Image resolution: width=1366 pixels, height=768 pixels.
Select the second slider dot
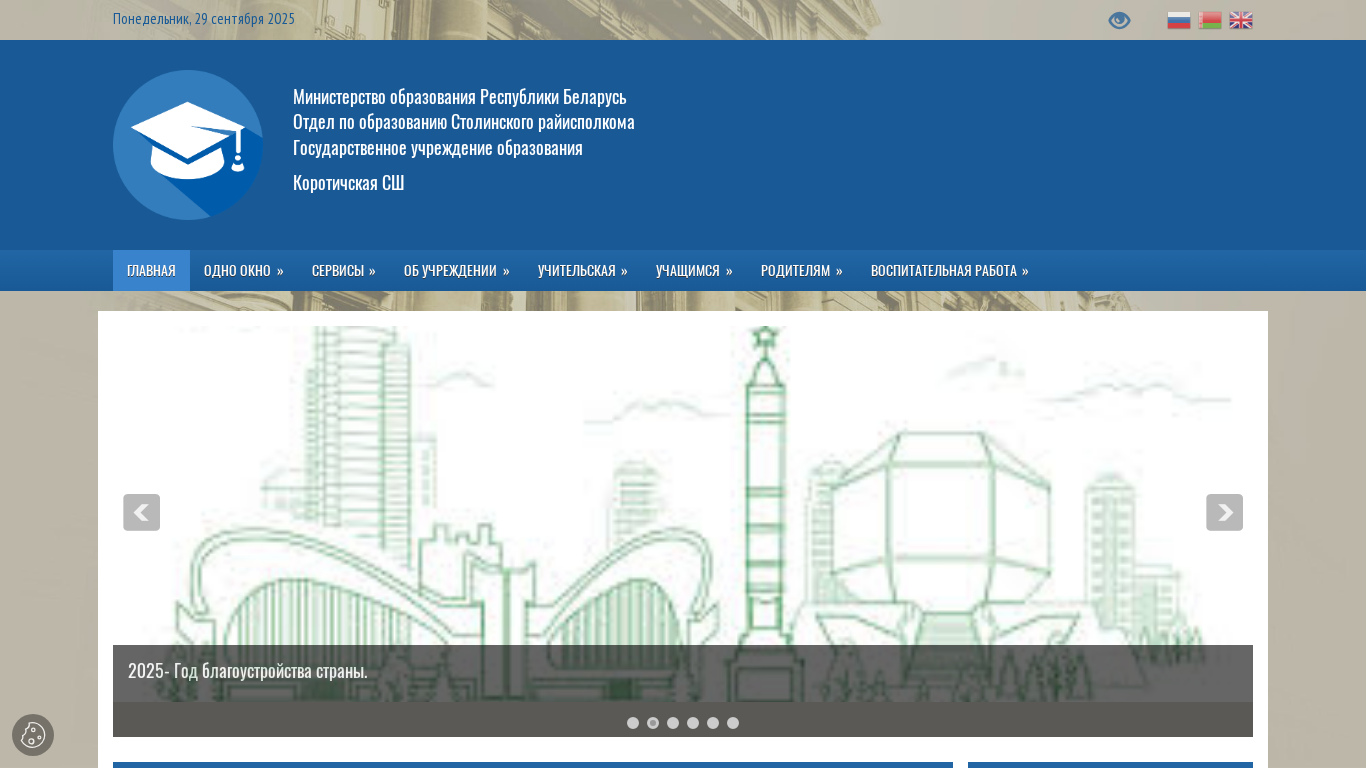[x=653, y=723]
